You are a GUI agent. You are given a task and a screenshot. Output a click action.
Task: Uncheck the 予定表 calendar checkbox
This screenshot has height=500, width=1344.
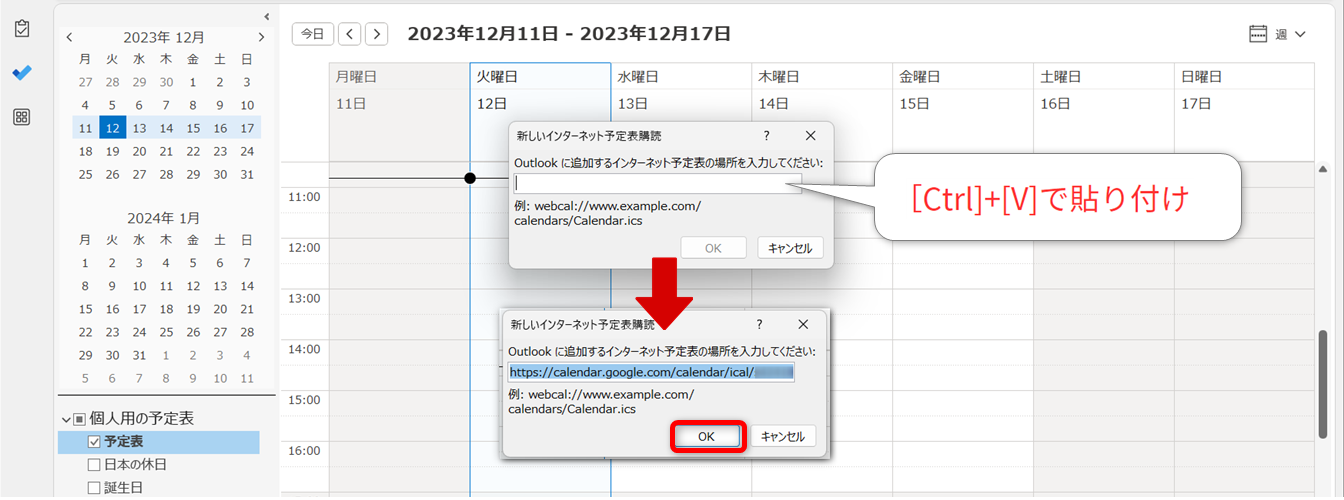pos(94,441)
